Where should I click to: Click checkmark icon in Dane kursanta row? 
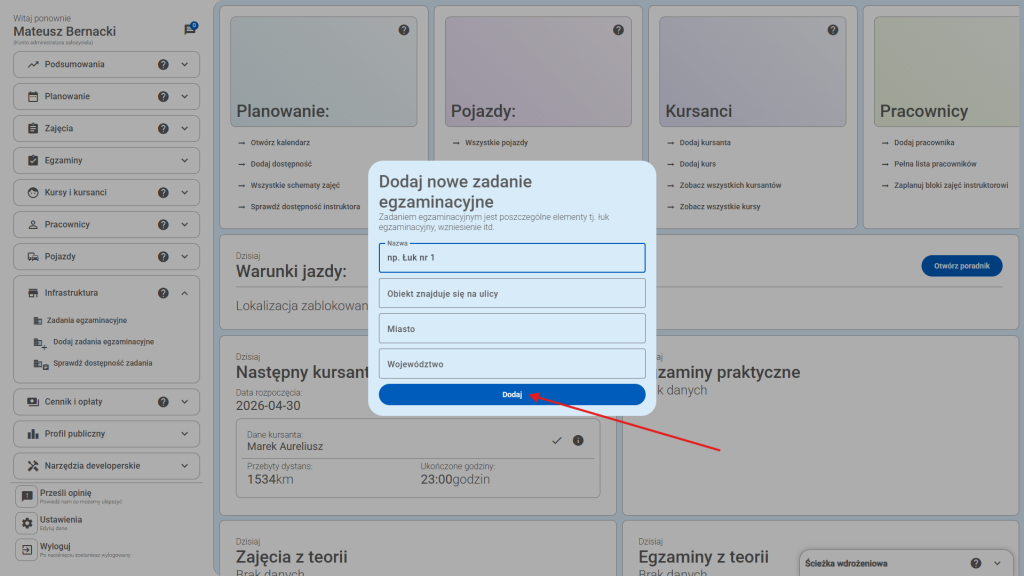pyautogui.click(x=557, y=440)
